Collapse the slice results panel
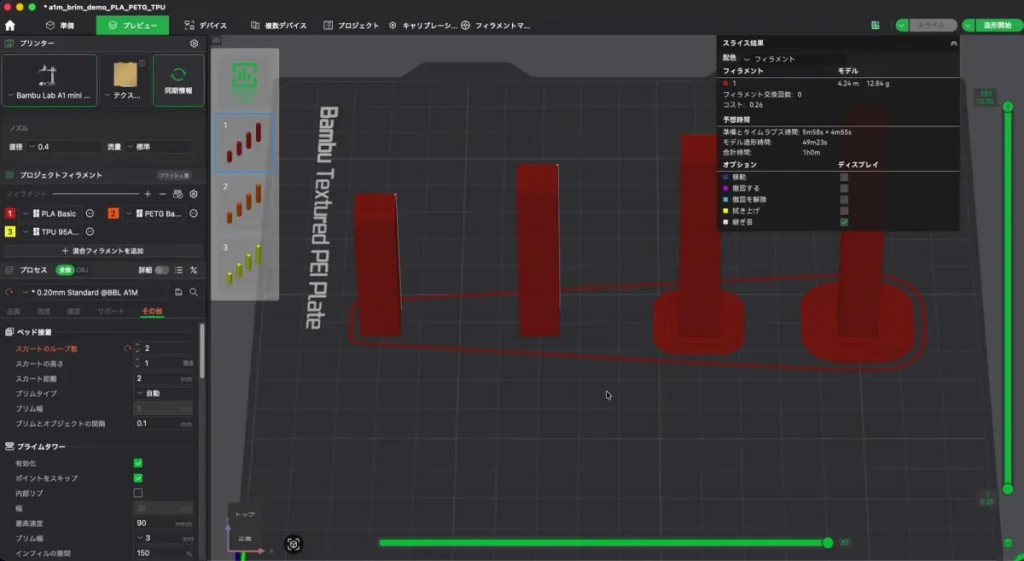 tap(953, 43)
